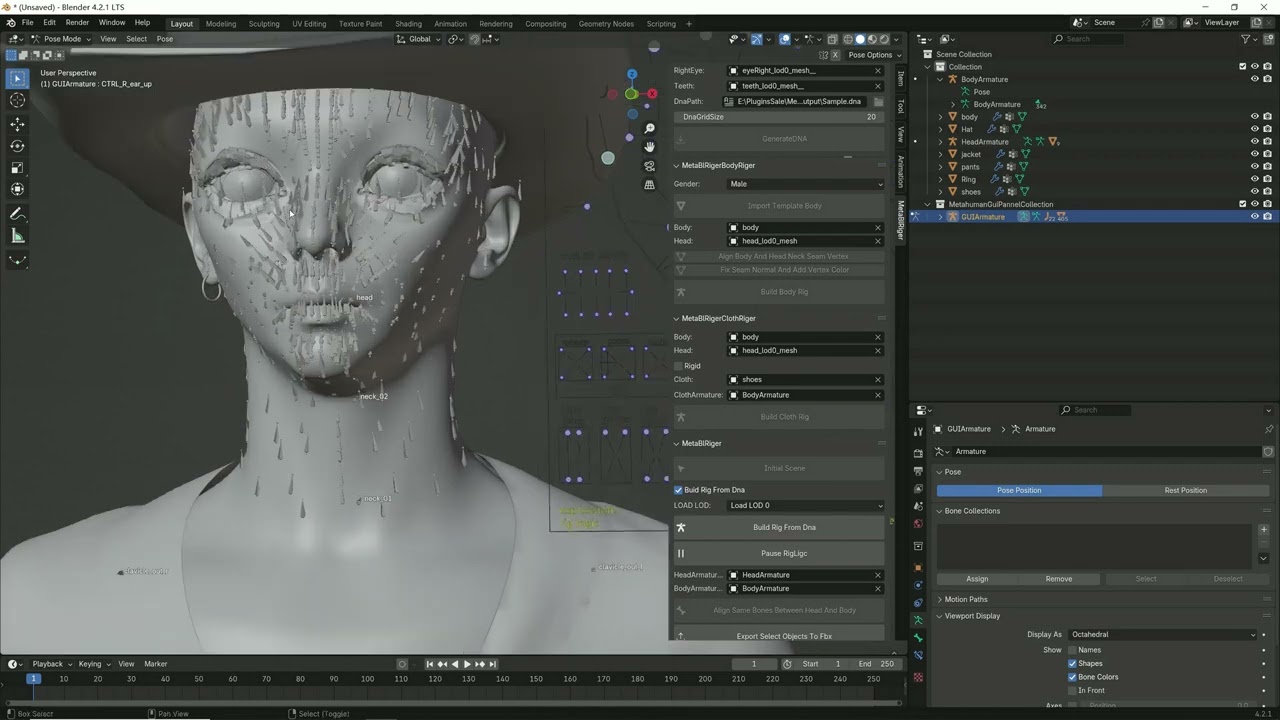Toggle the camera view icon

[650, 166]
